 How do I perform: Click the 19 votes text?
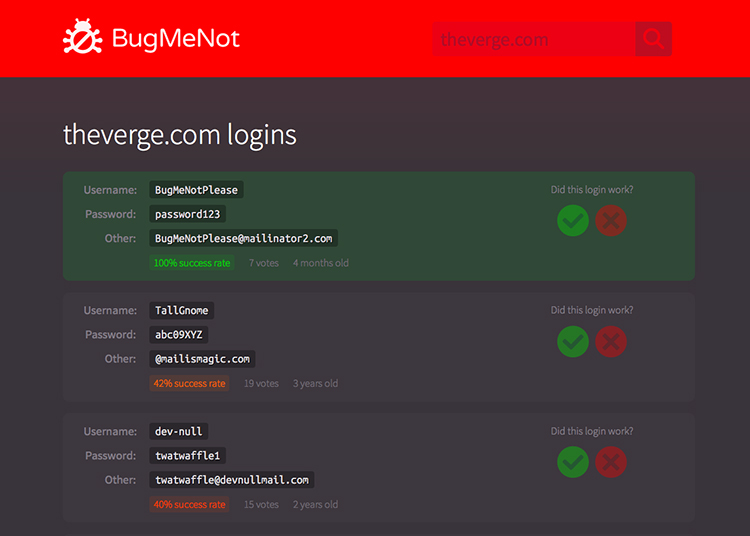point(261,383)
